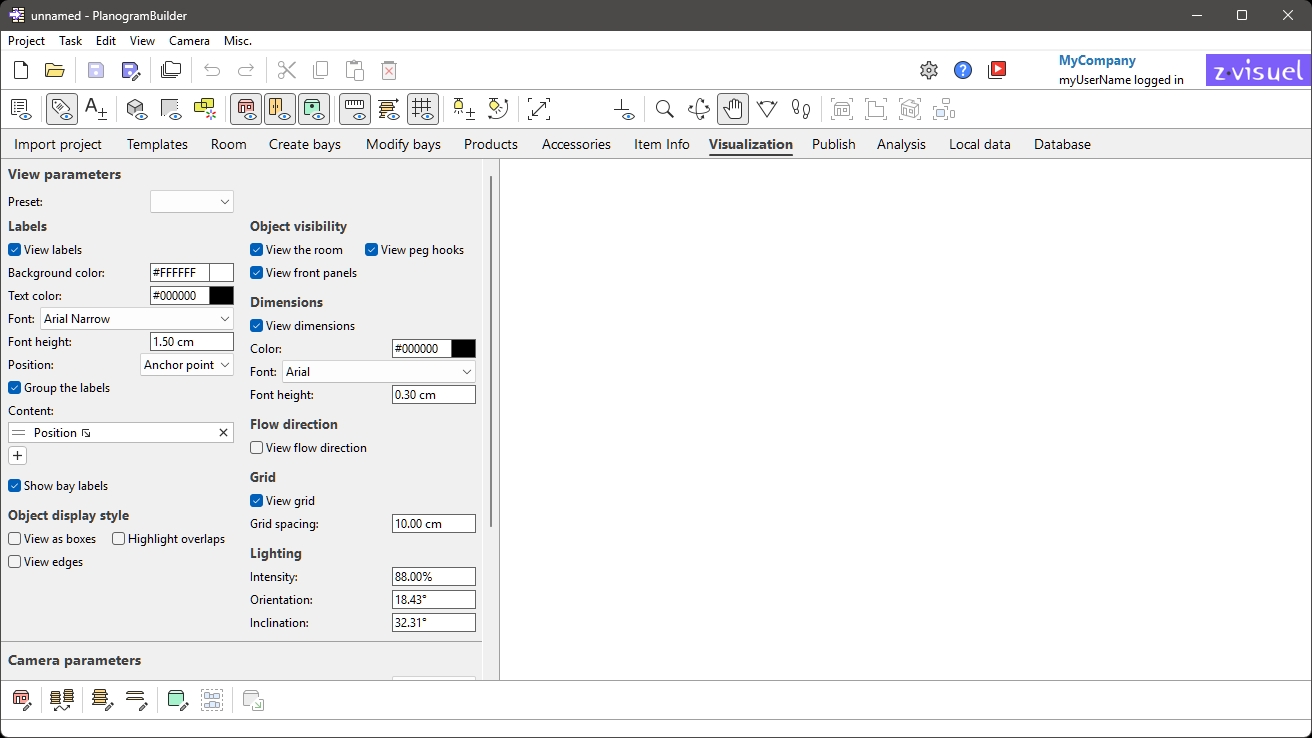Switch to the Products tab
The image size is (1312, 738).
[490, 144]
